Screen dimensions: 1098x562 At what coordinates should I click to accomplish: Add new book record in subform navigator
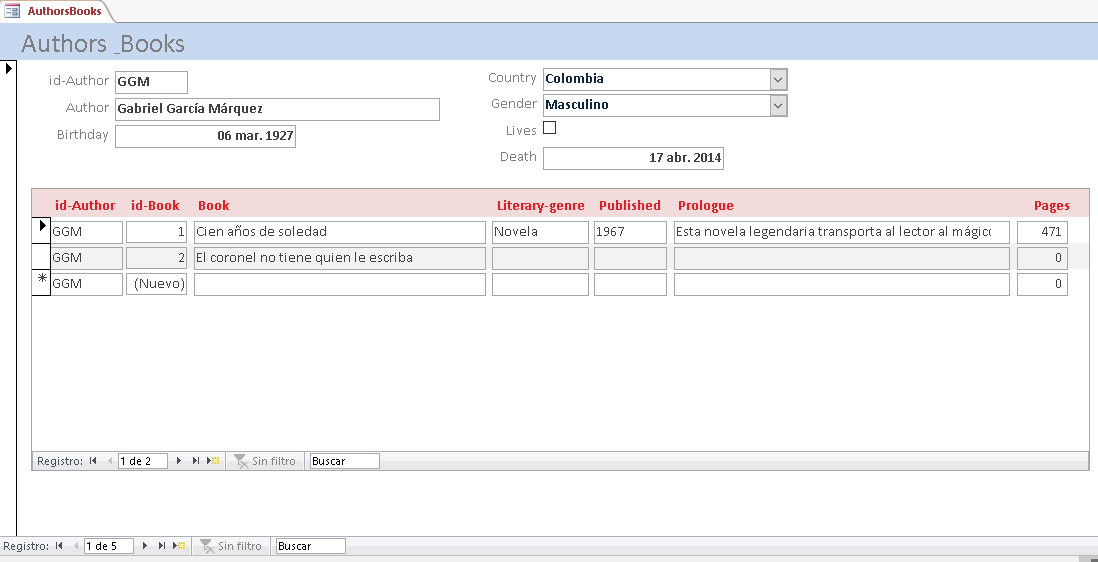[x=213, y=461]
